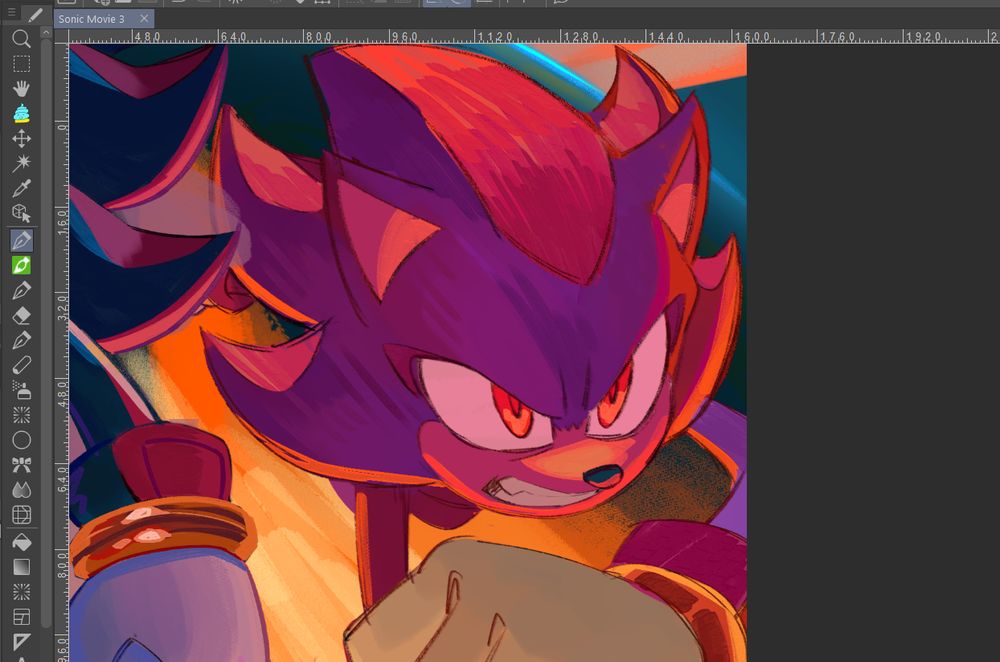Select the Frame border panel tool
This screenshot has width=1000, height=662.
(21, 617)
